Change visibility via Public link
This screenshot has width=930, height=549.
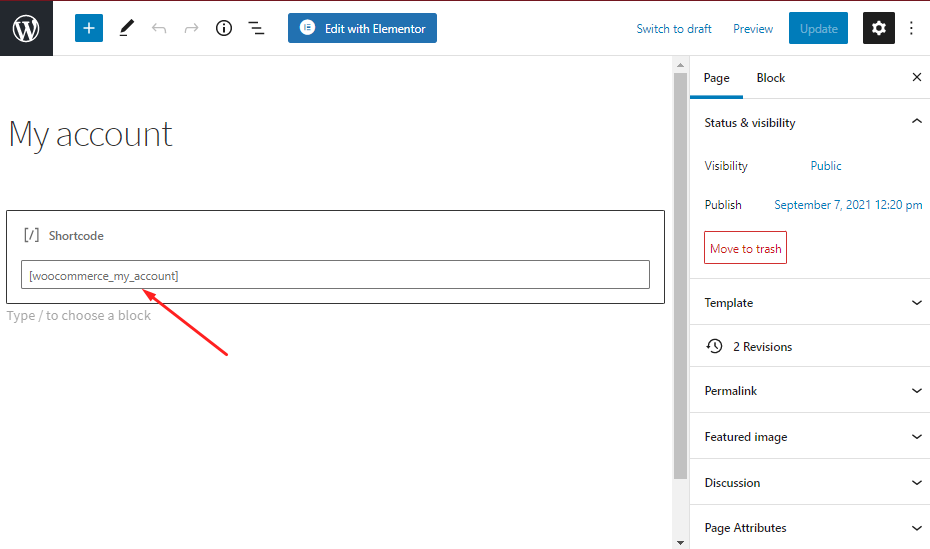(x=826, y=166)
